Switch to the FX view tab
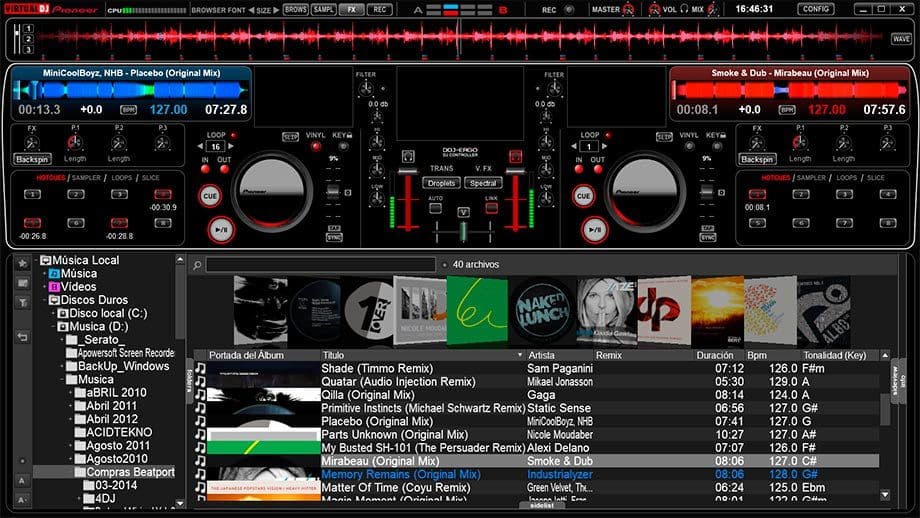This screenshot has height=518, width=920. coord(351,9)
